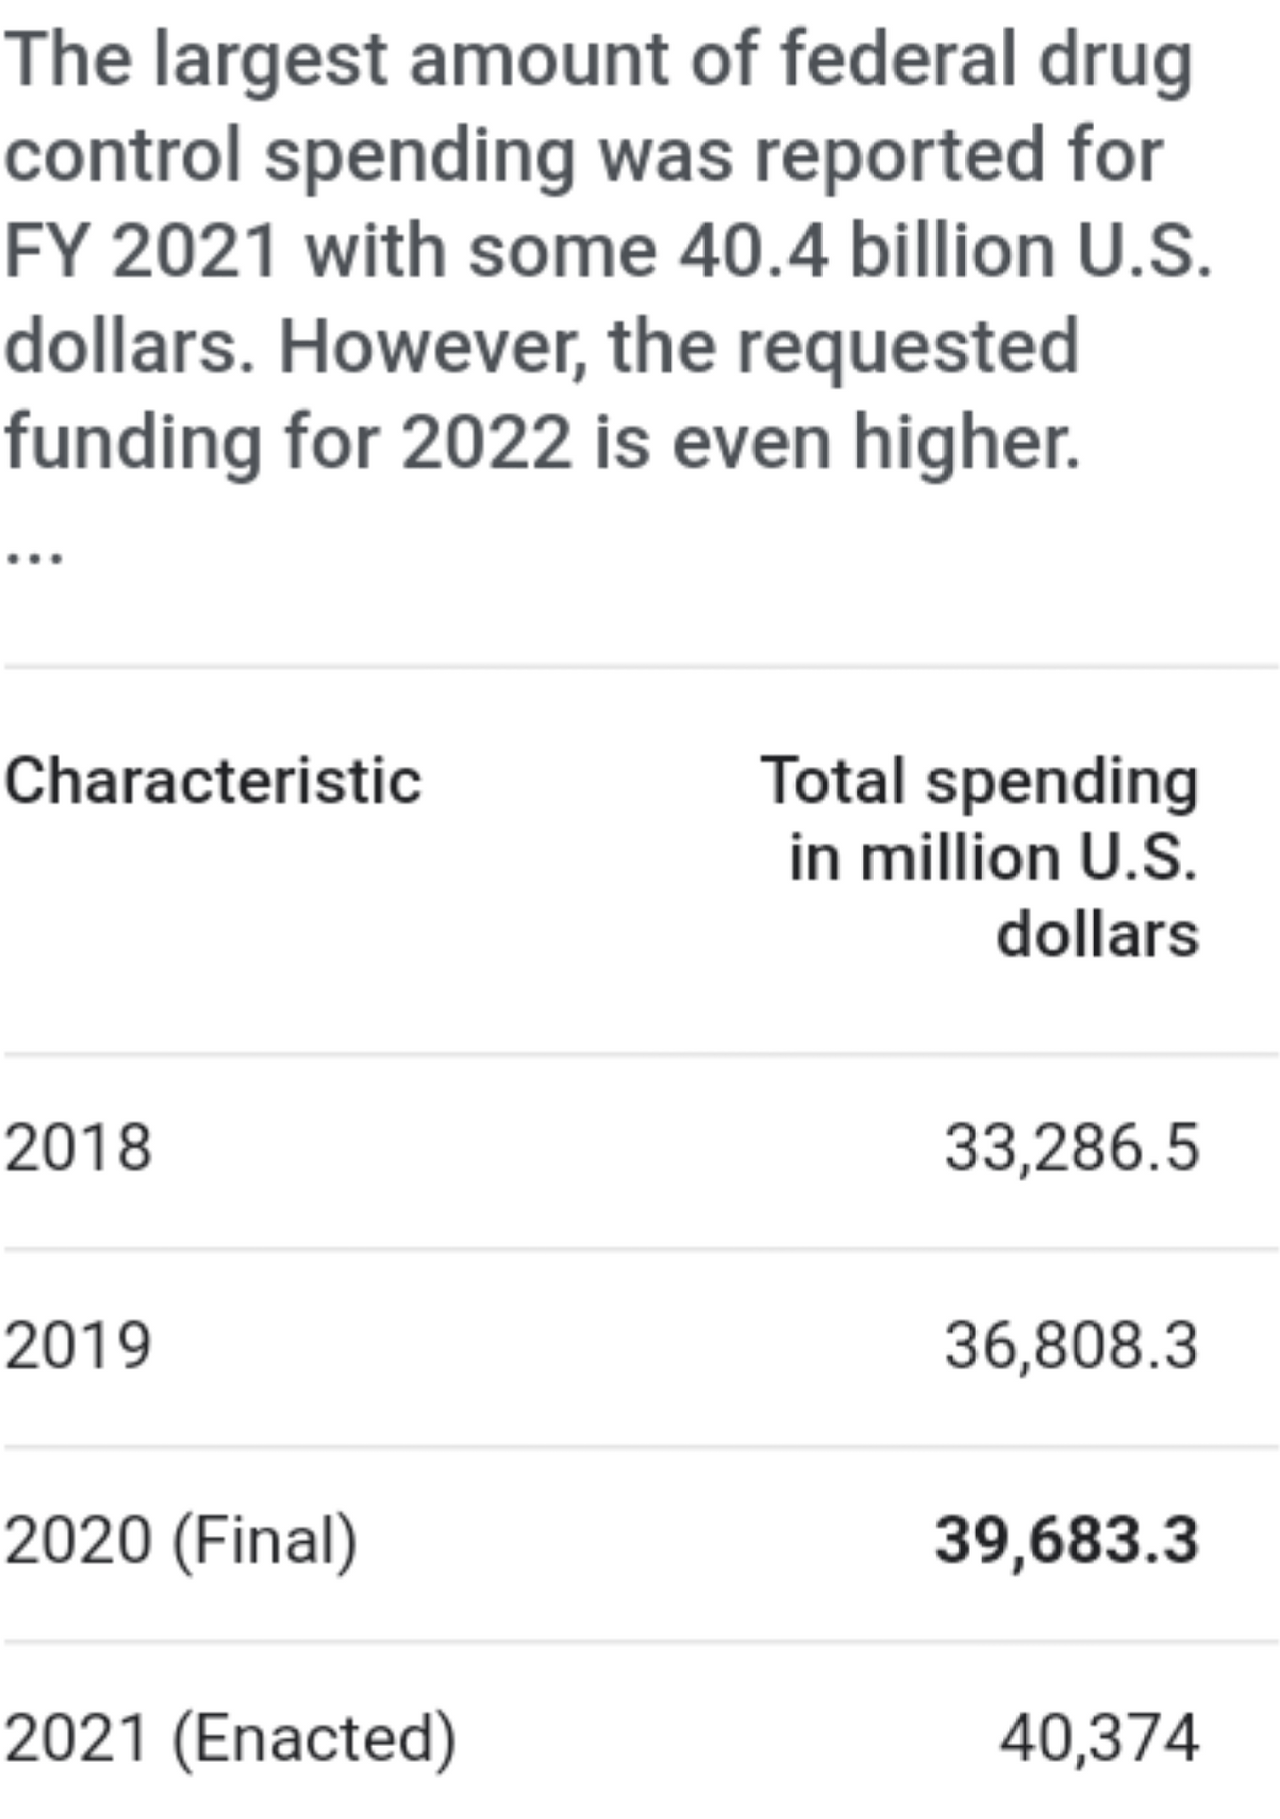Click 'even higher' at the paragraph end
This screenshot has height=1819, width=1280.
point(876,442)
